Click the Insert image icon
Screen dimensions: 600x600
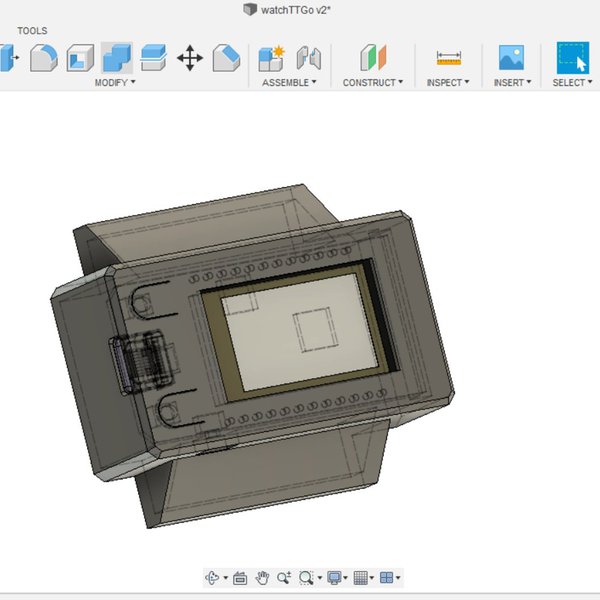coord(512,58)
